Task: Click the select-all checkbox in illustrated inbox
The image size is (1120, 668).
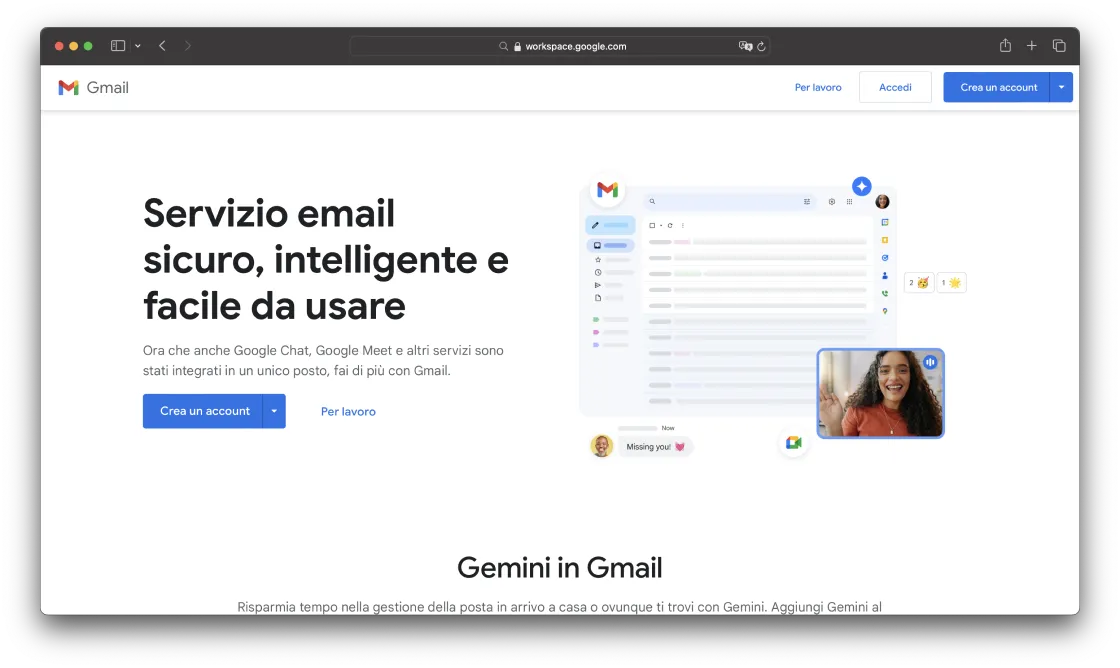Action: coord(652,225)
